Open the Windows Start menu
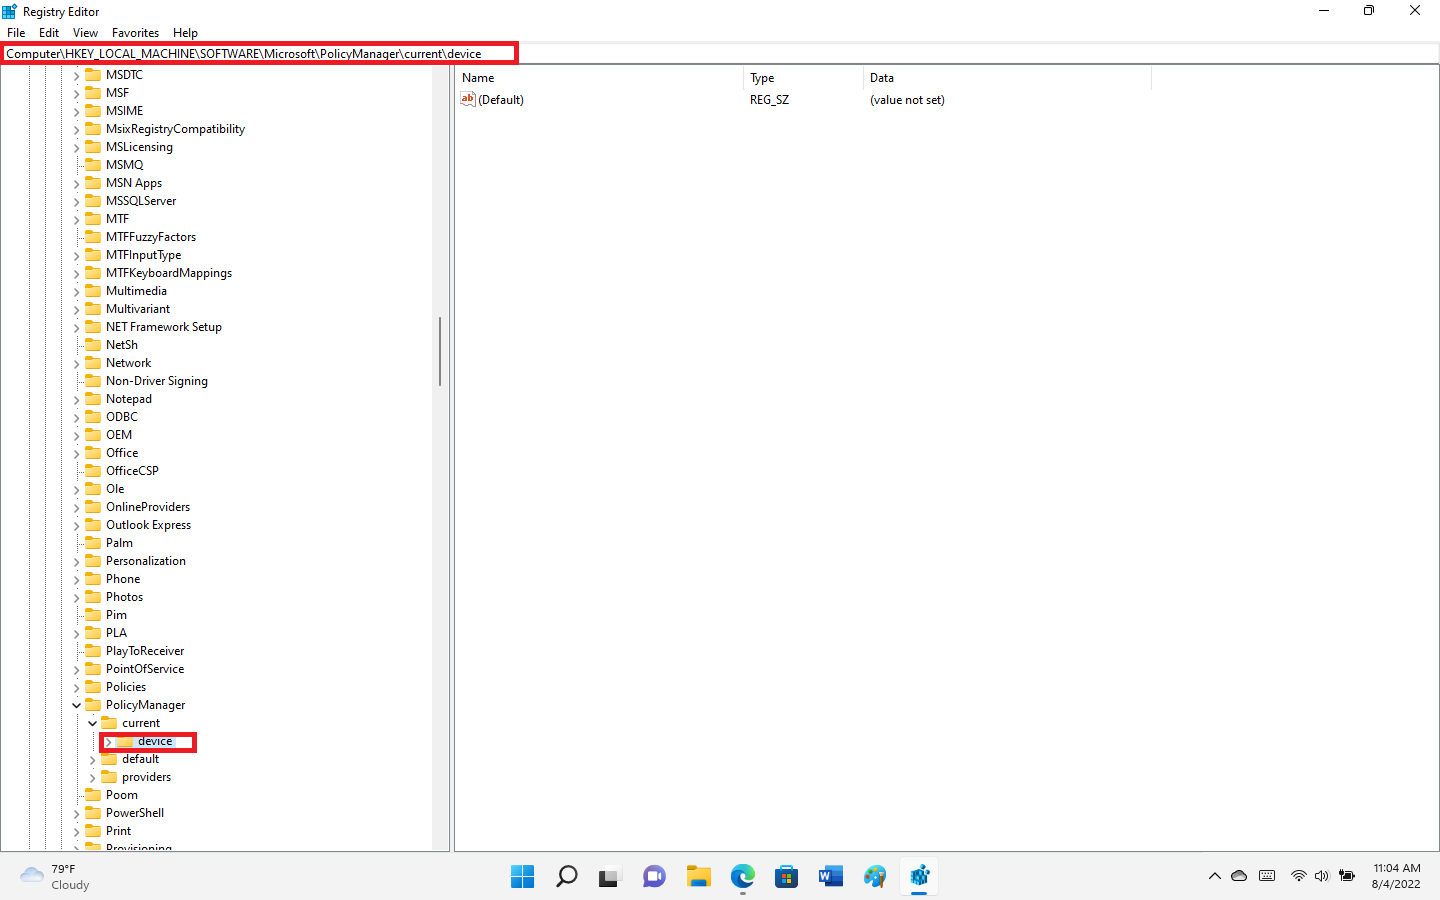This screenshot has height=900, width=1440. tap(522, 877)
